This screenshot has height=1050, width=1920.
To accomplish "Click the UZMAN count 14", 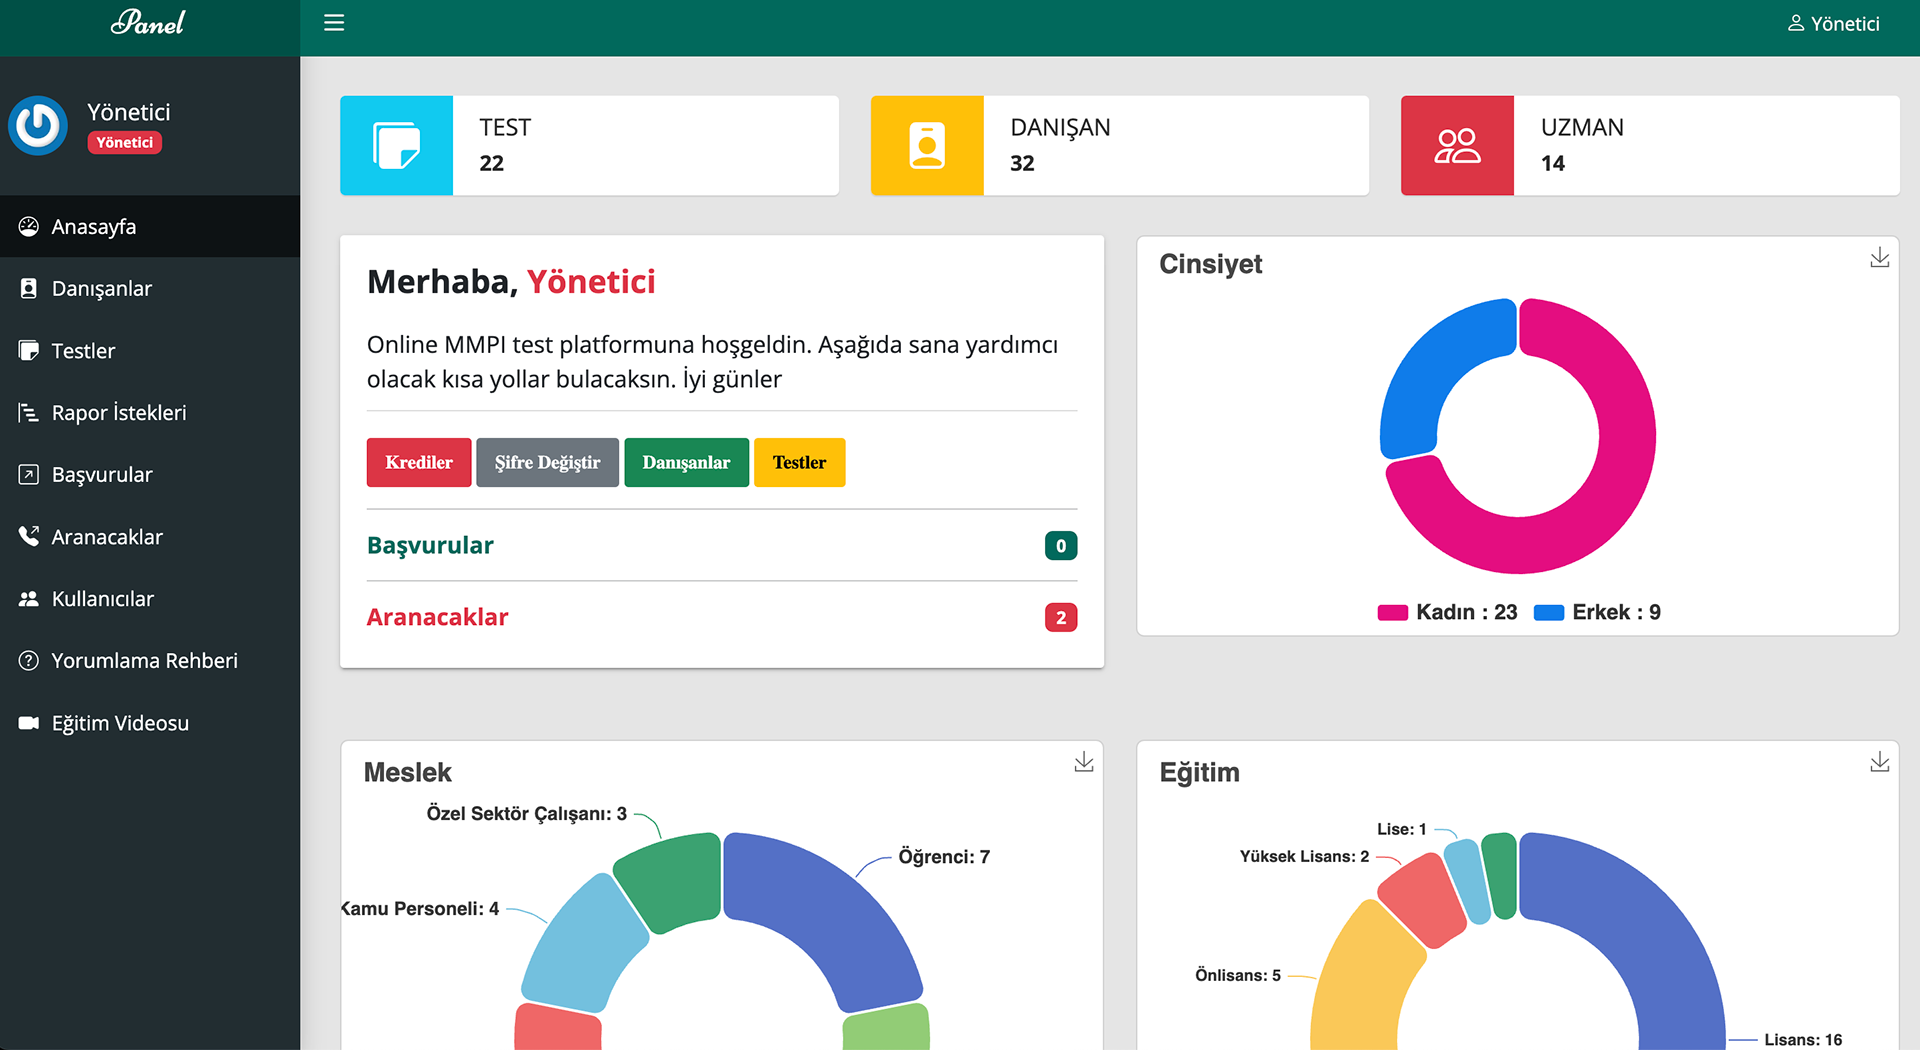I will 1552,164.
